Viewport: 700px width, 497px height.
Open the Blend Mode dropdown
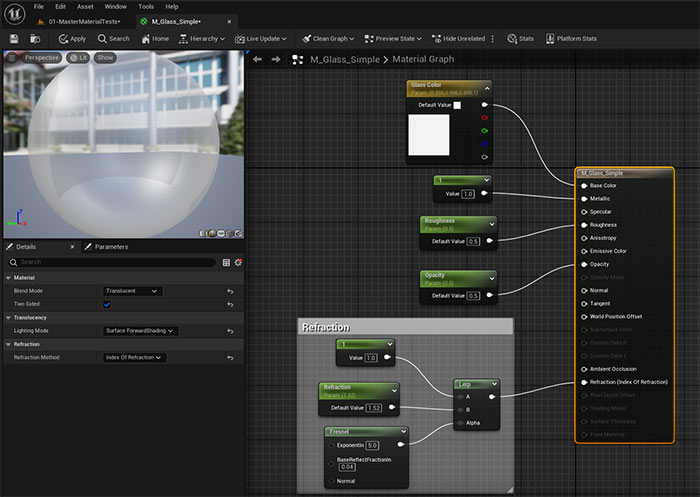click(132, 291)
